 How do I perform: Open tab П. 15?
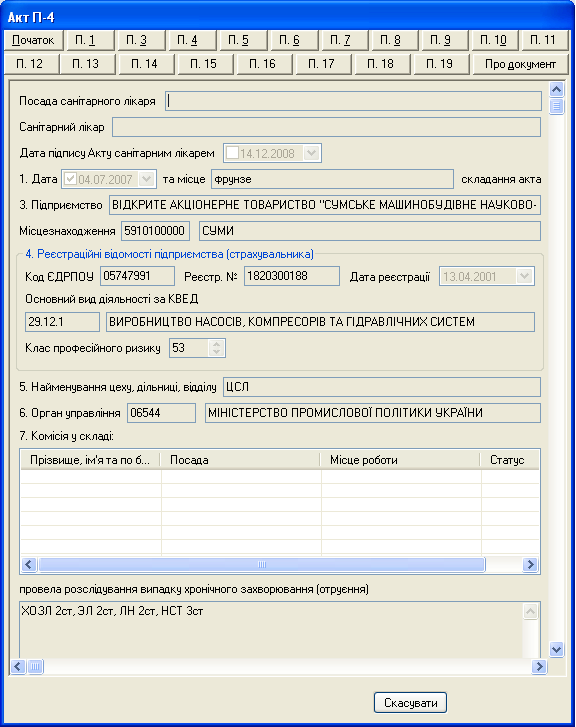click(x=204, y=64)
